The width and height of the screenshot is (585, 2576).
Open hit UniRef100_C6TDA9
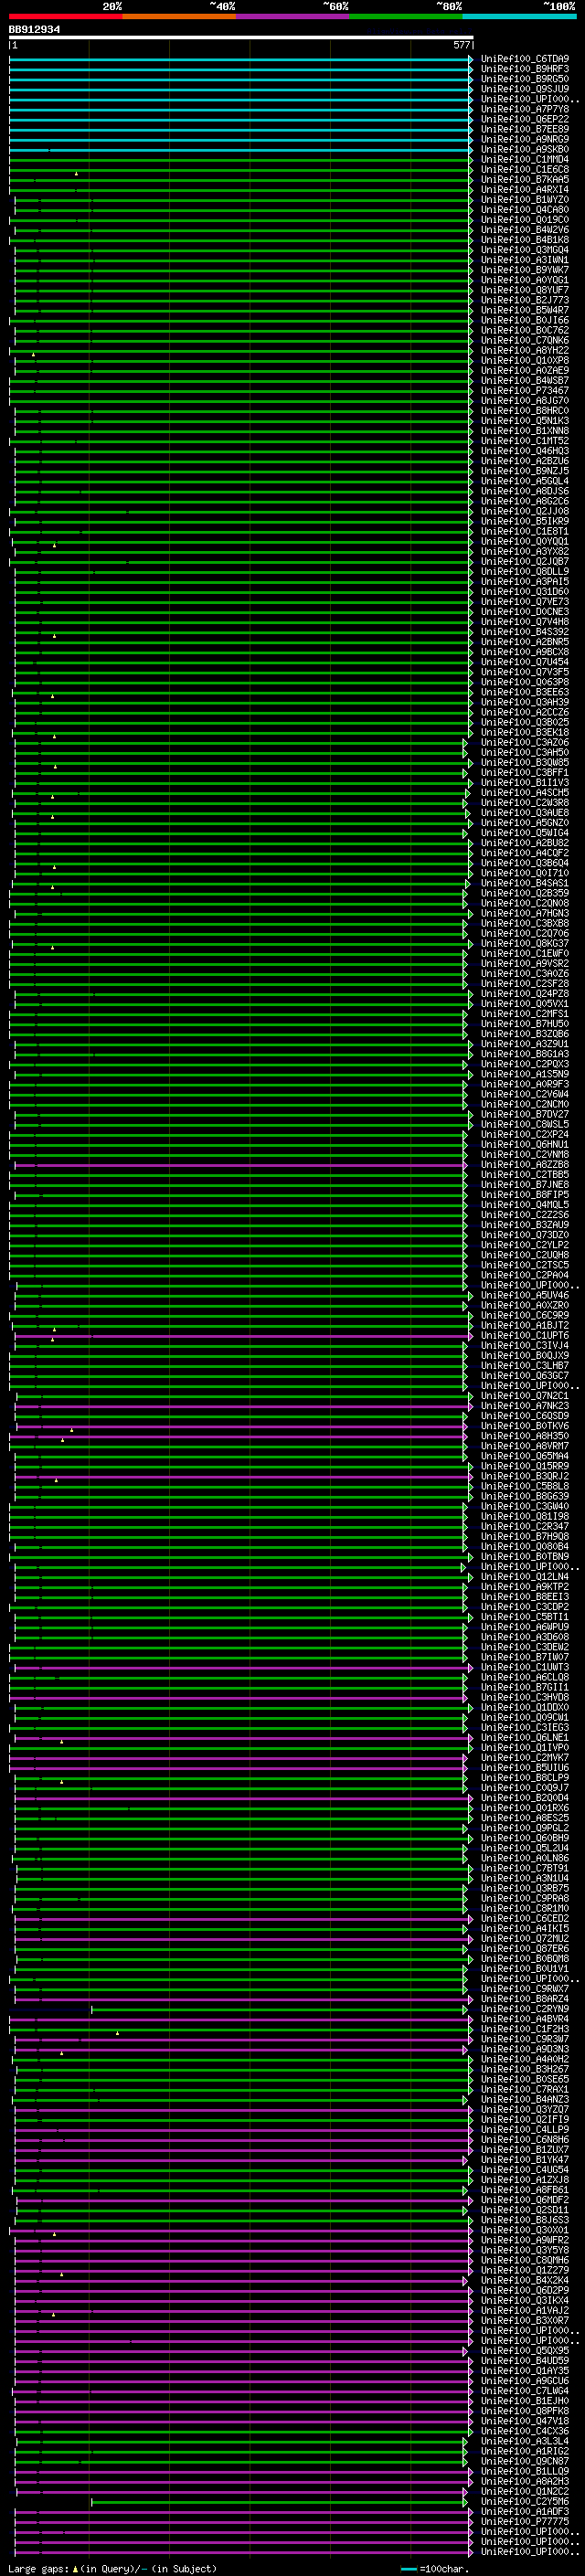525,59
